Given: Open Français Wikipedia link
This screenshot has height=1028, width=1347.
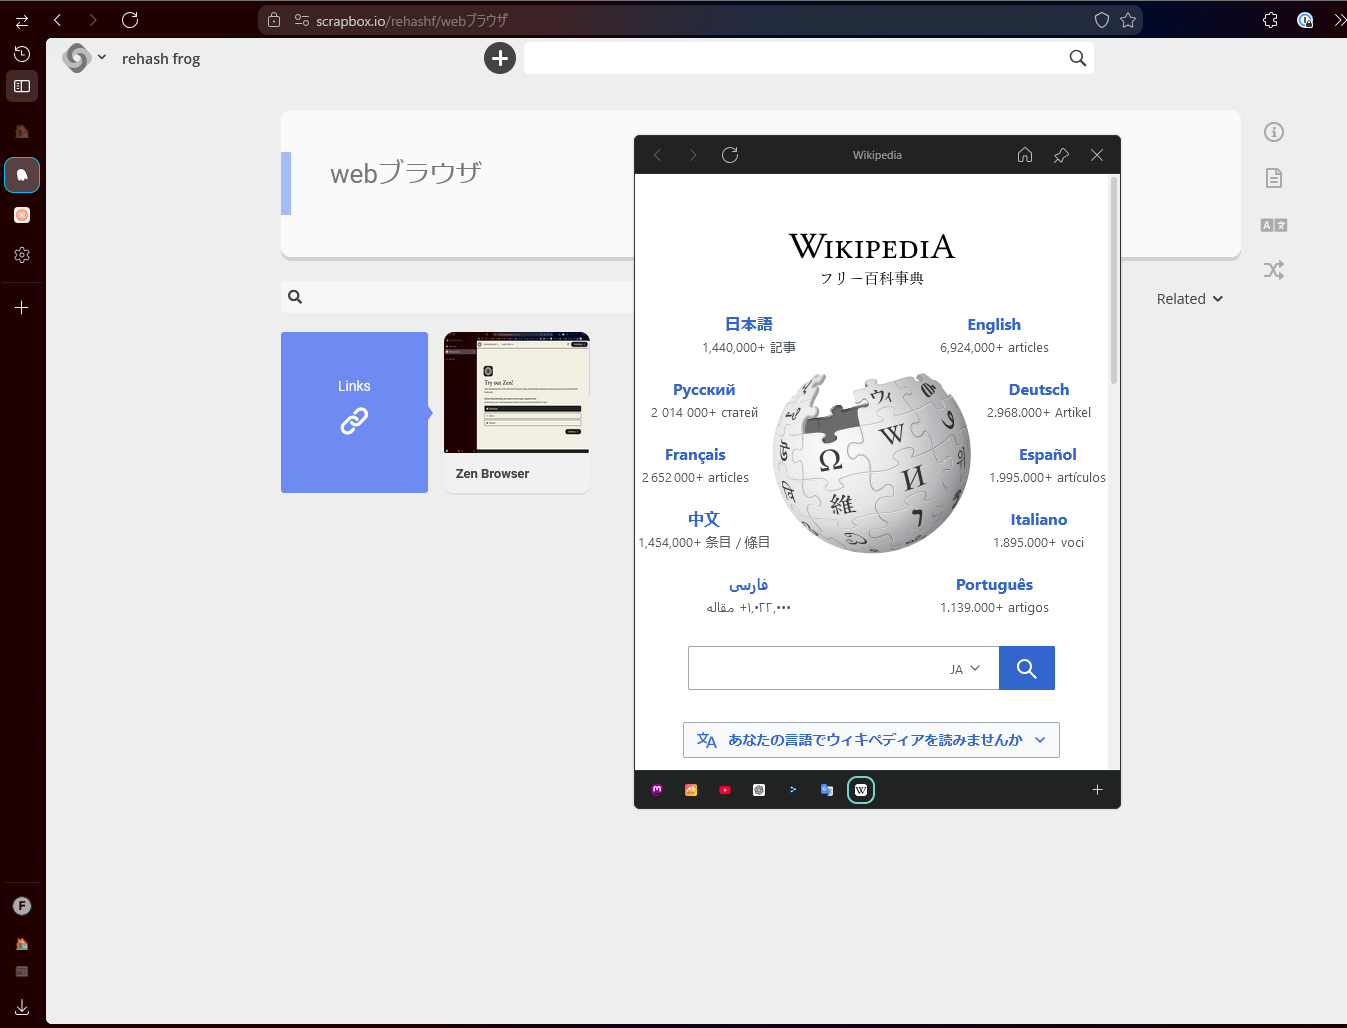Looking at the screenshot, I should [x=695, y=454].
